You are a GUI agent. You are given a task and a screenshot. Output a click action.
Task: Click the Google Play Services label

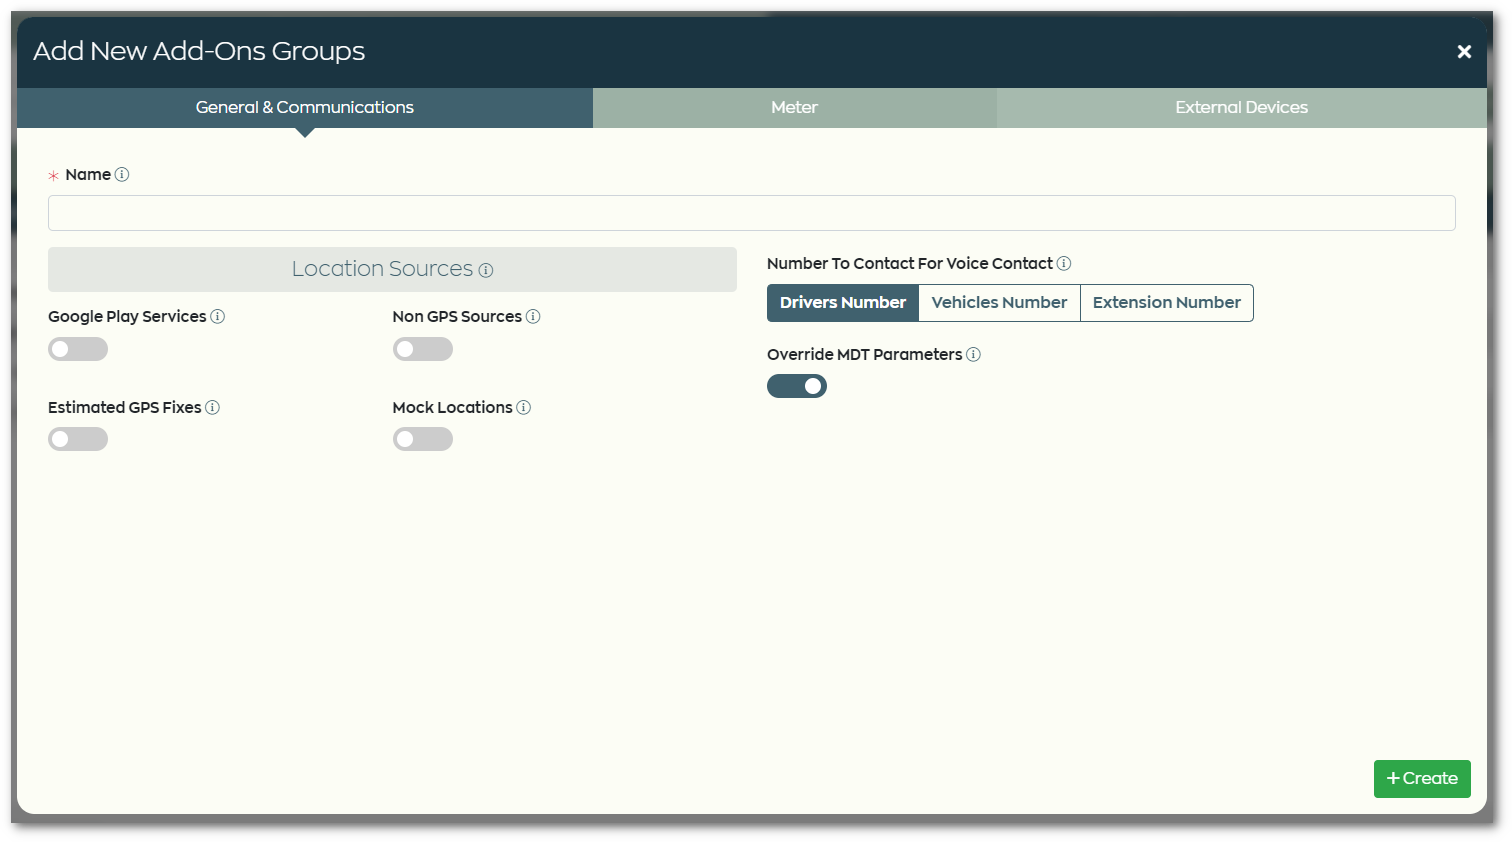pos(127,316)
